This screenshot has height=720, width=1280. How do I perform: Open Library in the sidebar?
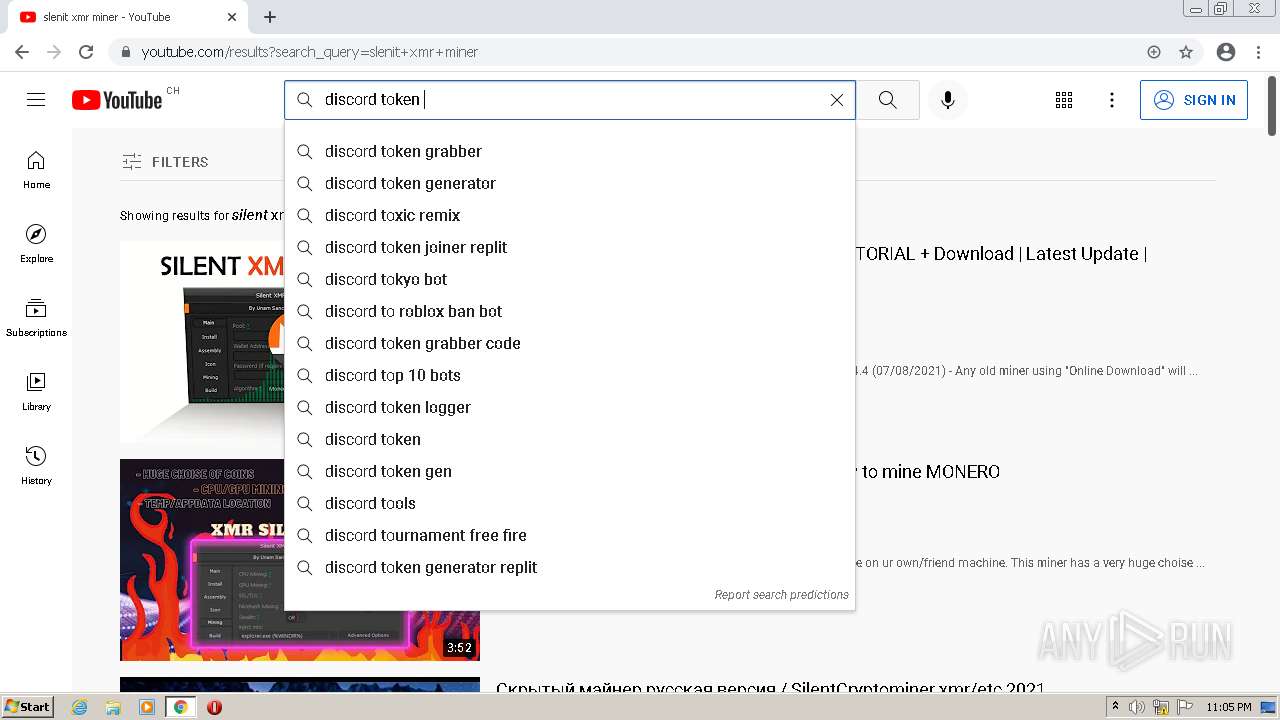(36, 392)
